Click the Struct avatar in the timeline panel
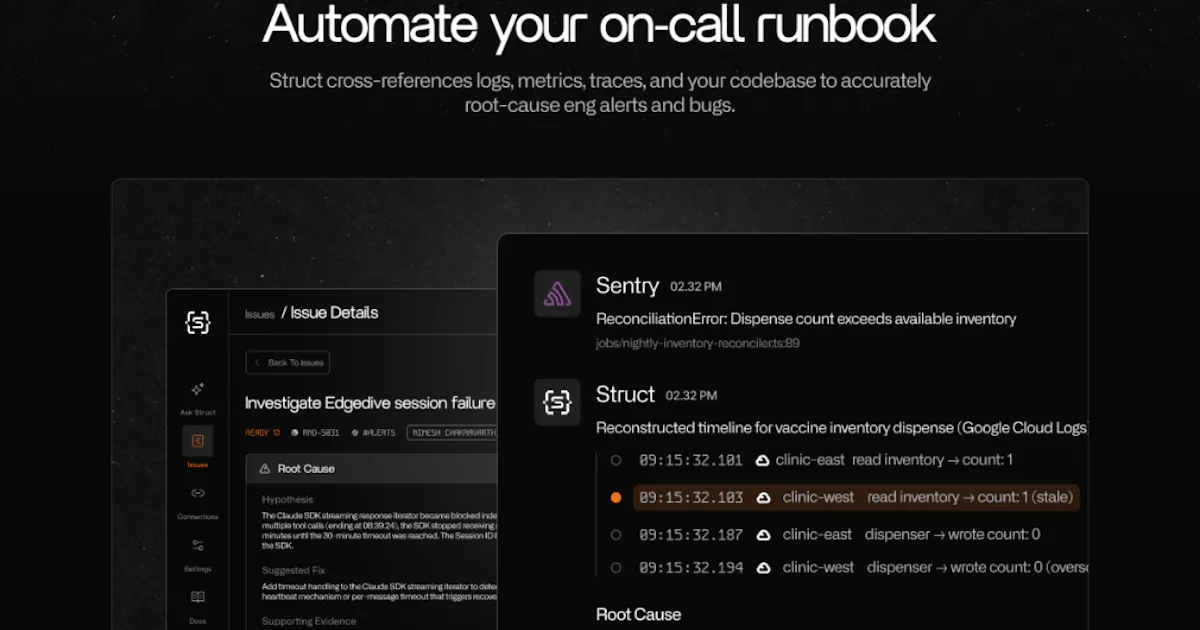The image size is (1200, 630). (557, 402)
